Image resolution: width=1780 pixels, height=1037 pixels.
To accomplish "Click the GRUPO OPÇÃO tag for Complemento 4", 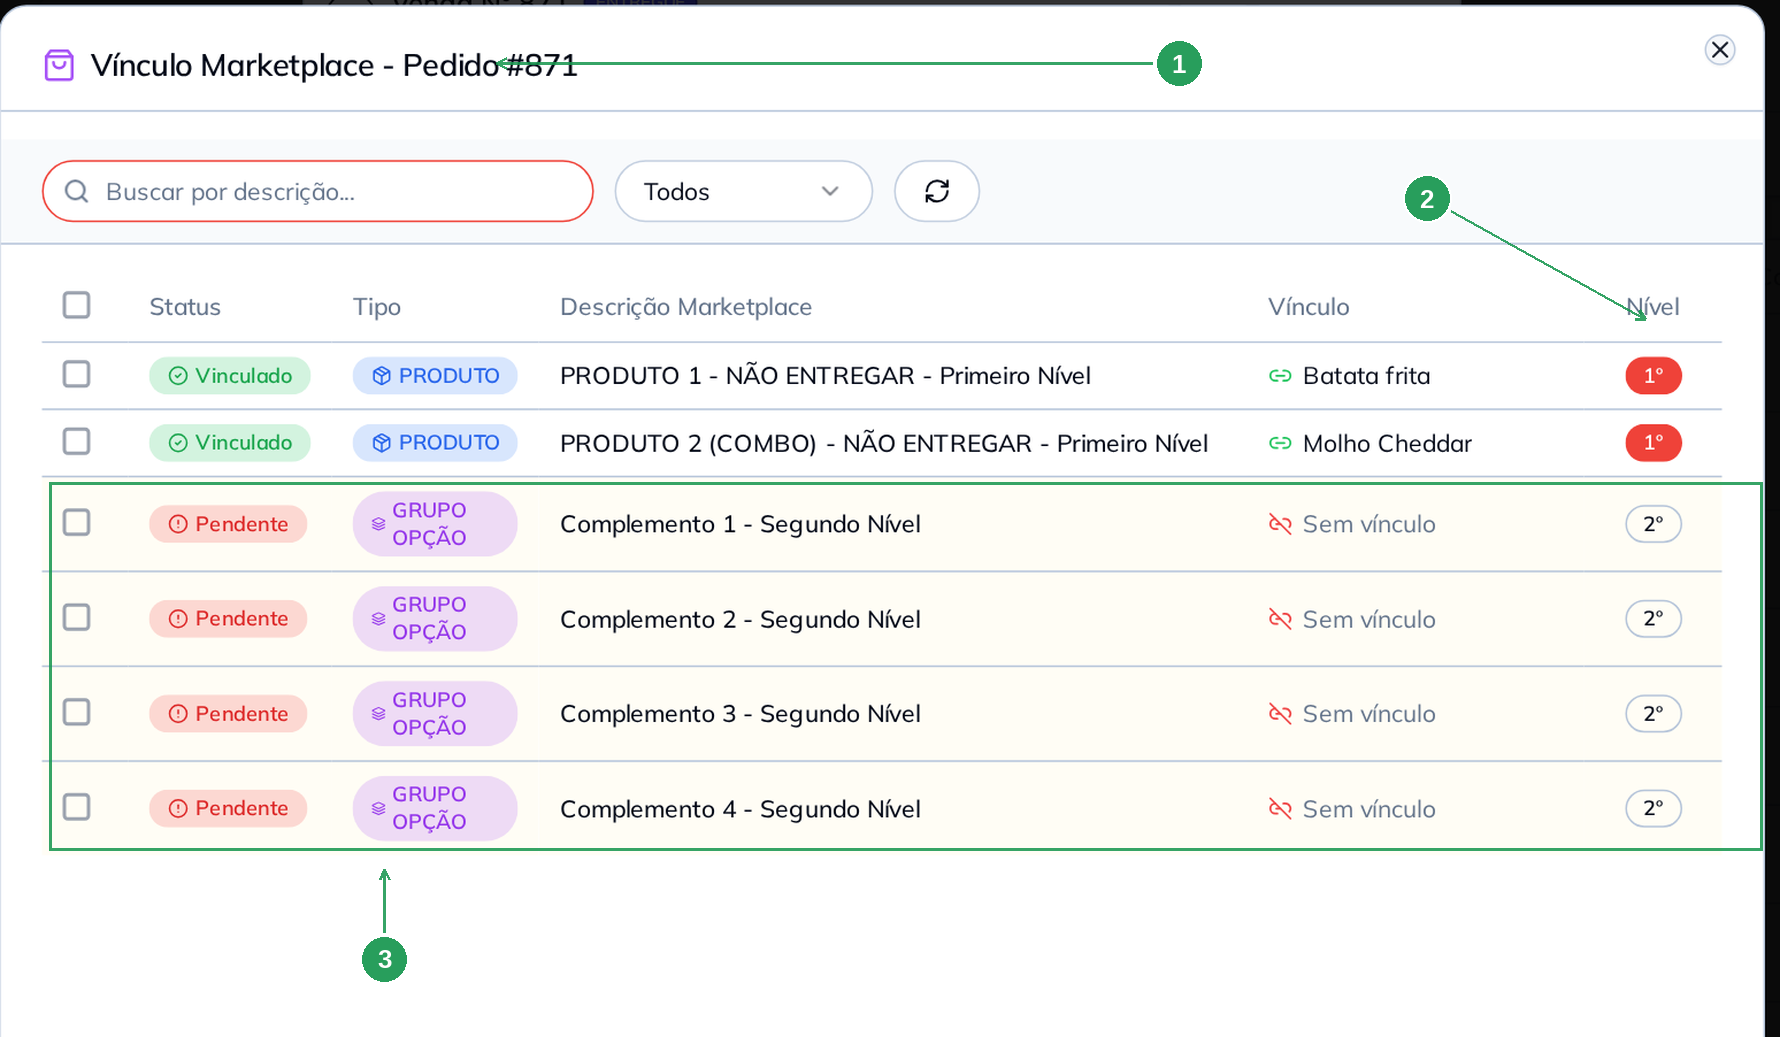I will pos(435,808).
